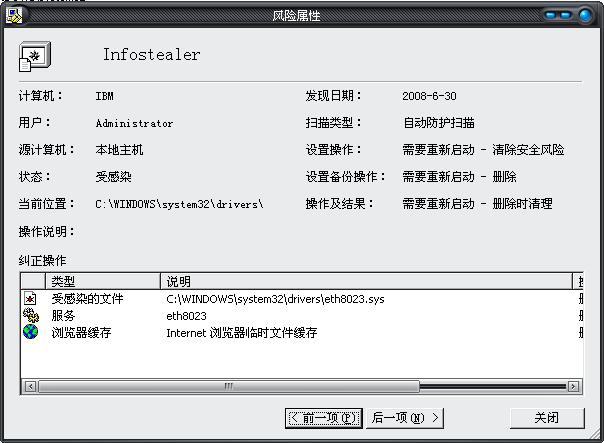Screen dimensions: 604x443
Task: Click the 纠正操作 section label
Action: coord(42,261)
